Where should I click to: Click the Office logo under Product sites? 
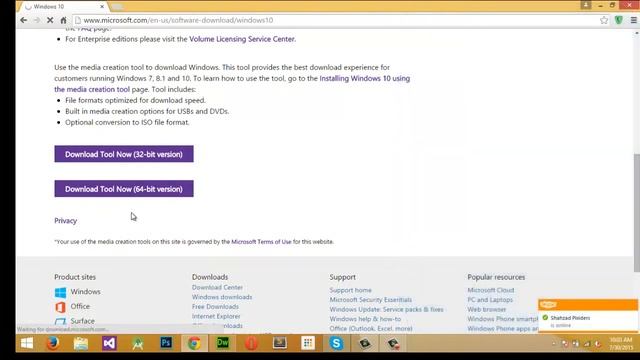tap(60, 307)
